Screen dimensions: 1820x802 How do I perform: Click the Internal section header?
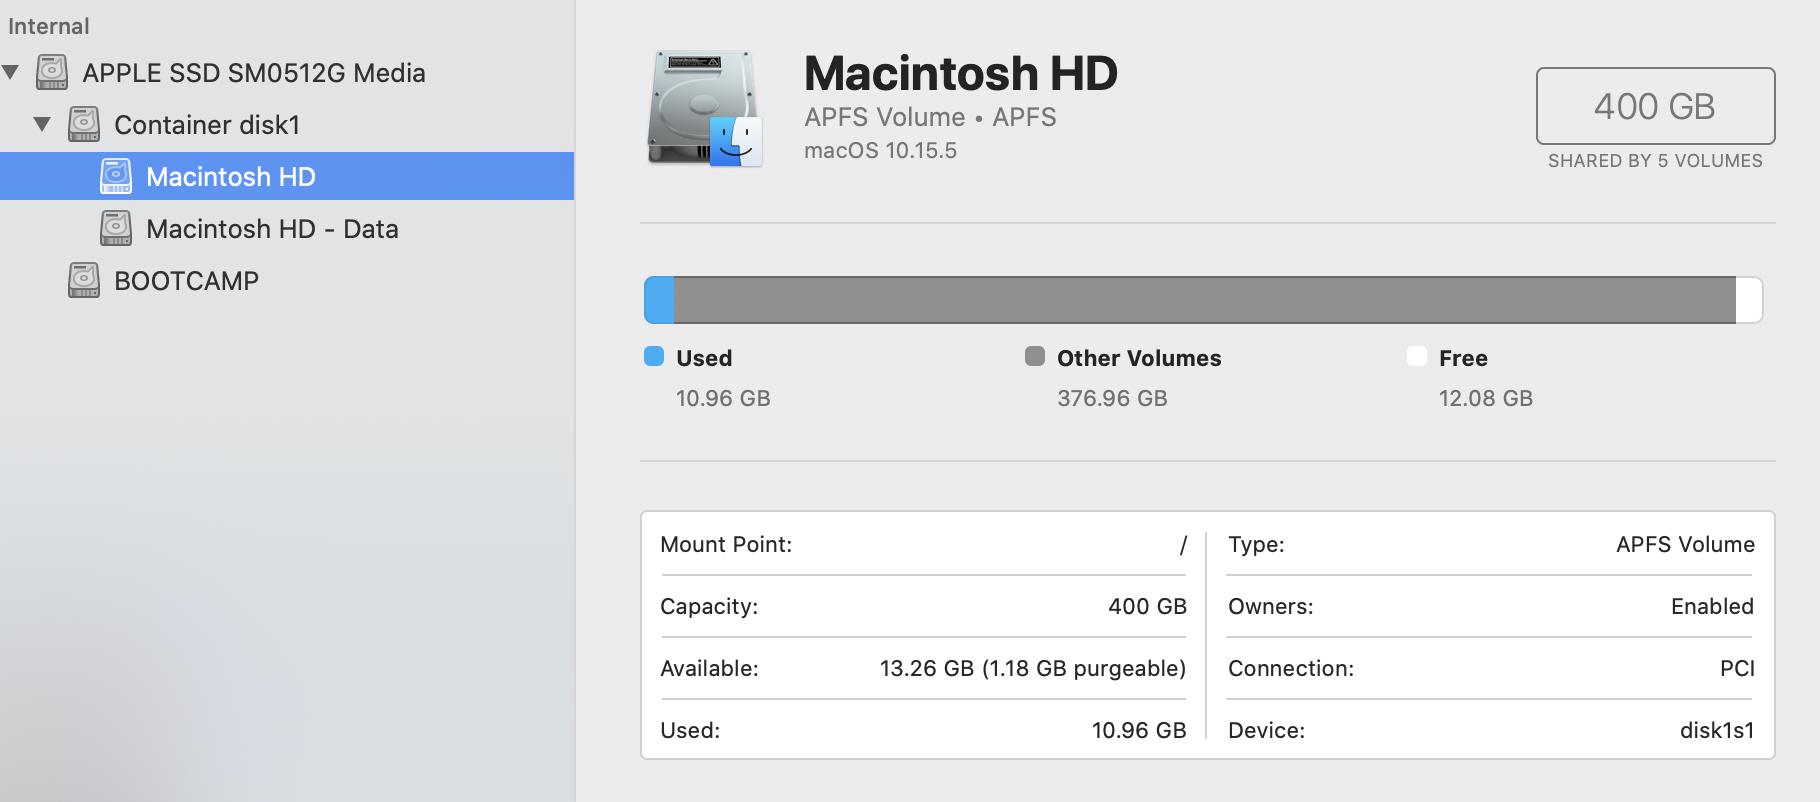48,26
